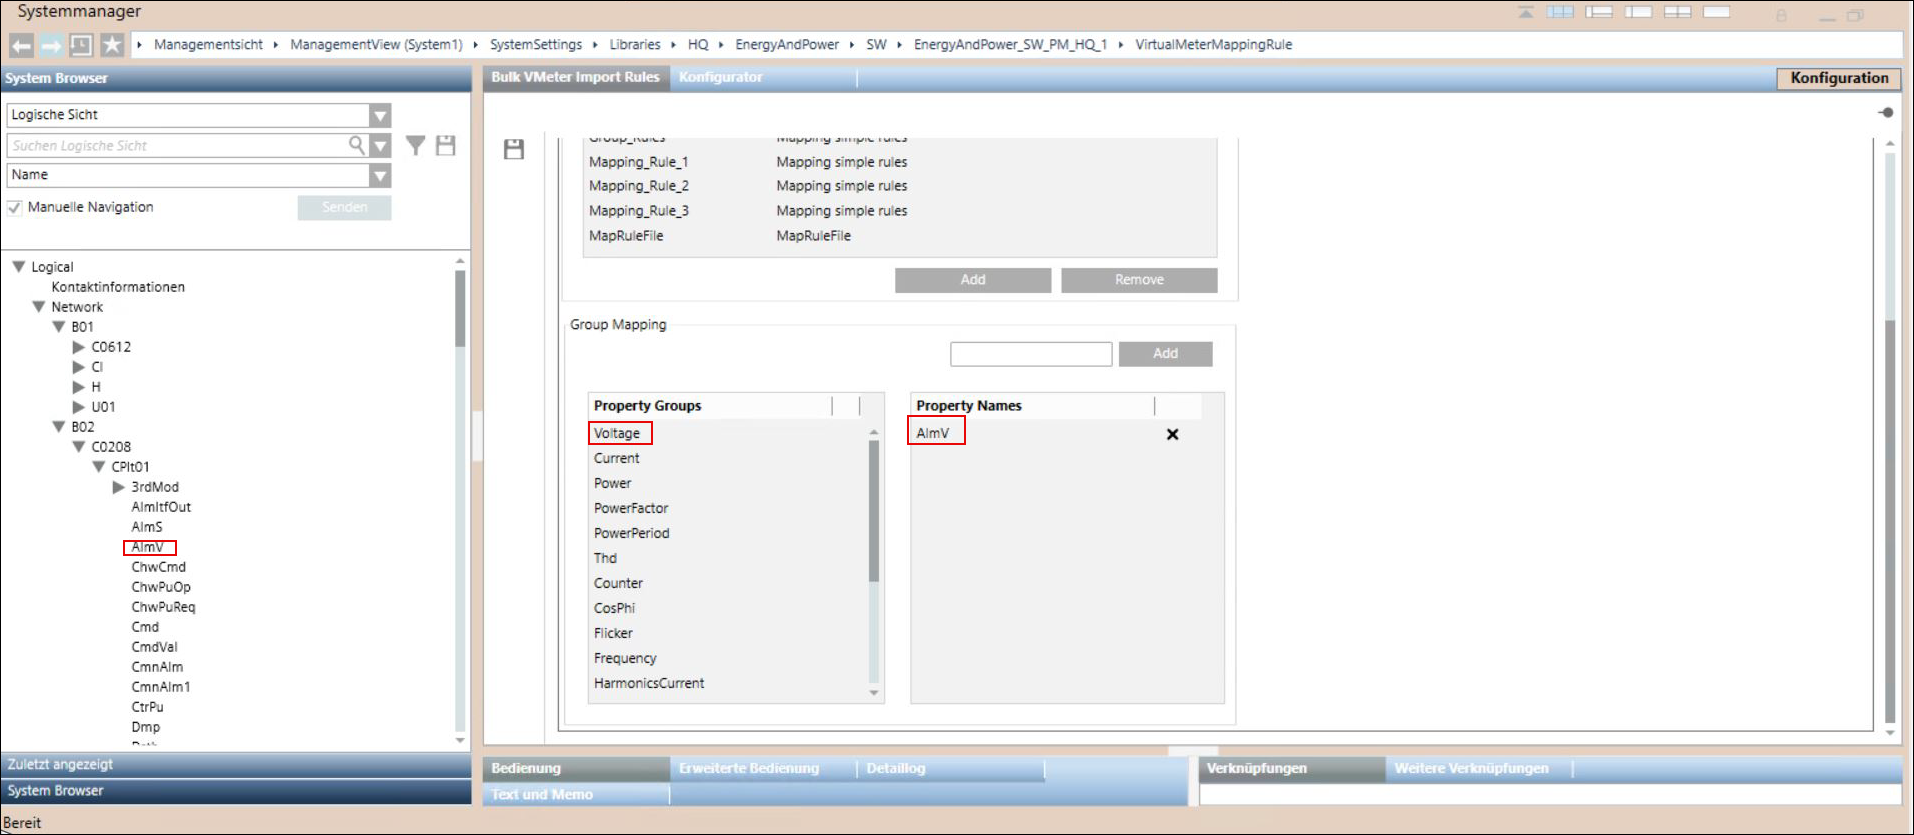
Task: Click the Property Groups list scrollbar
Action: tap(873, 510)
